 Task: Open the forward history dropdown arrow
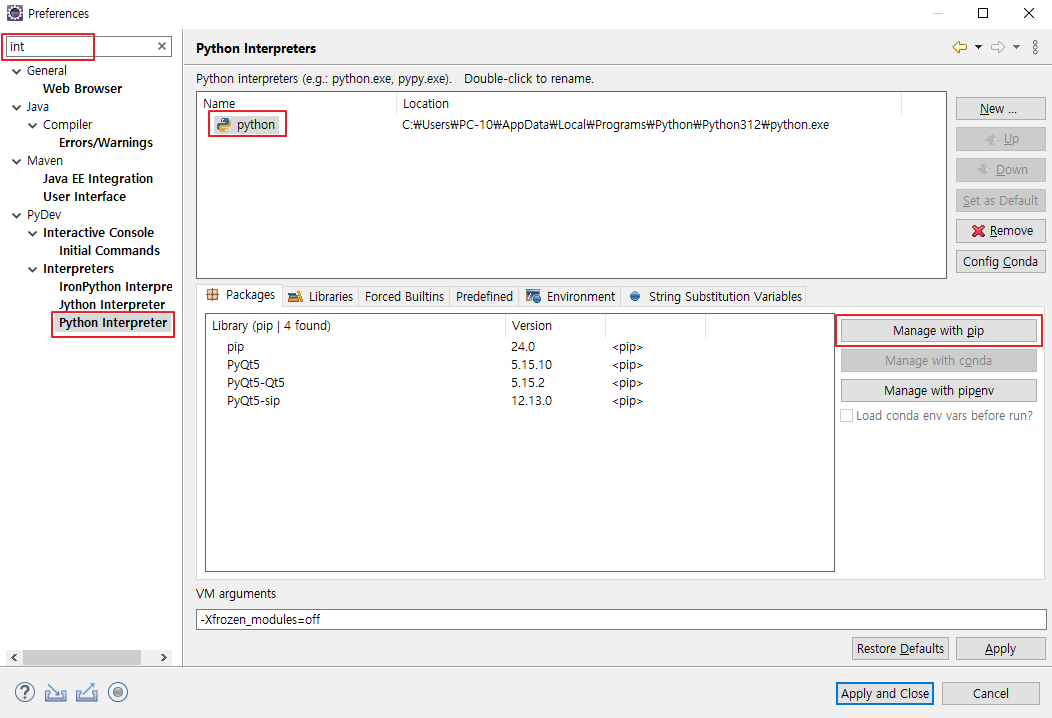1016,47
